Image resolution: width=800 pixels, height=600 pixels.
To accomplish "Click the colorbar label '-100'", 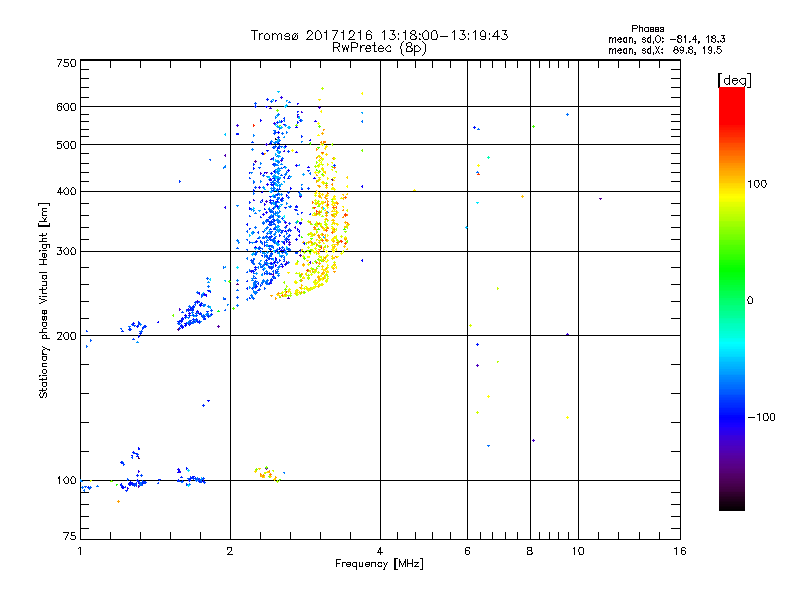I will [761, 417].
